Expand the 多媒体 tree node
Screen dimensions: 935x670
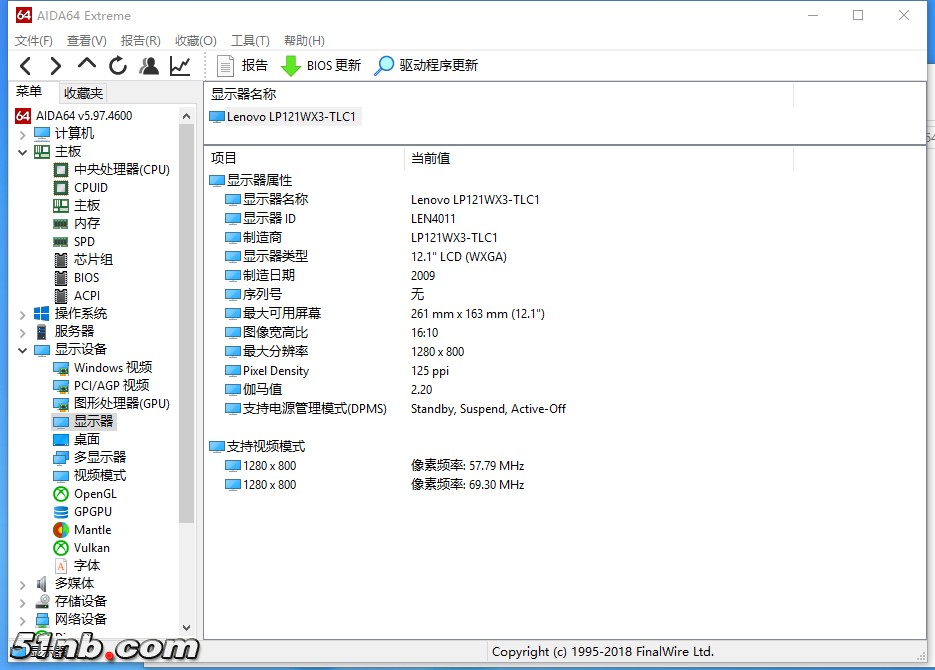click(x=23, y=584)
